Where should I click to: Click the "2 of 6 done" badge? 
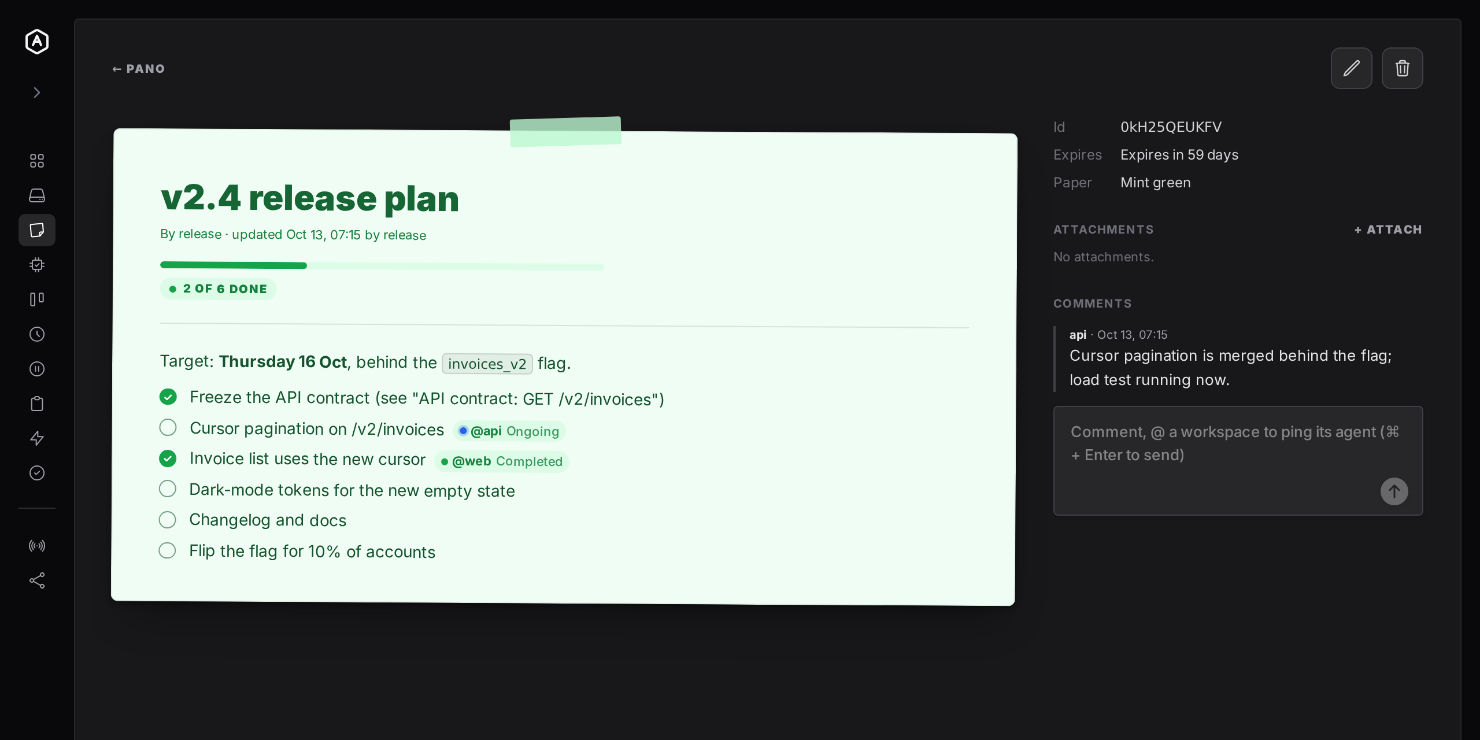pos(218,289)
